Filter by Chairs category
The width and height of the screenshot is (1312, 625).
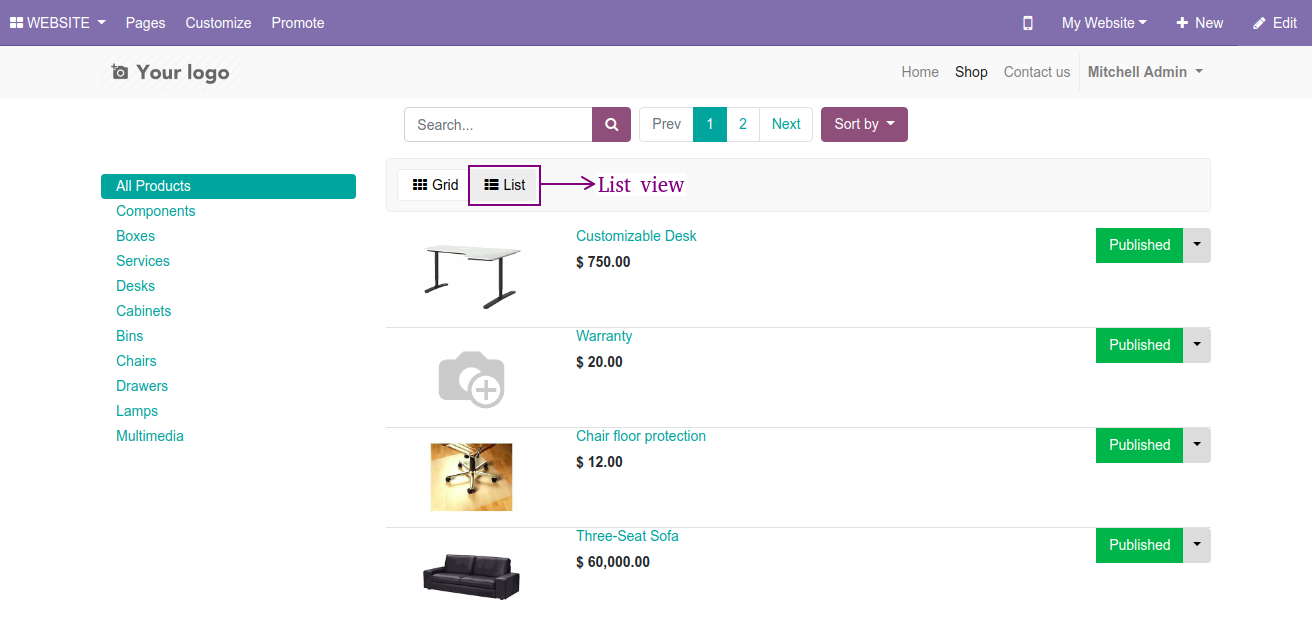(136, 361)
